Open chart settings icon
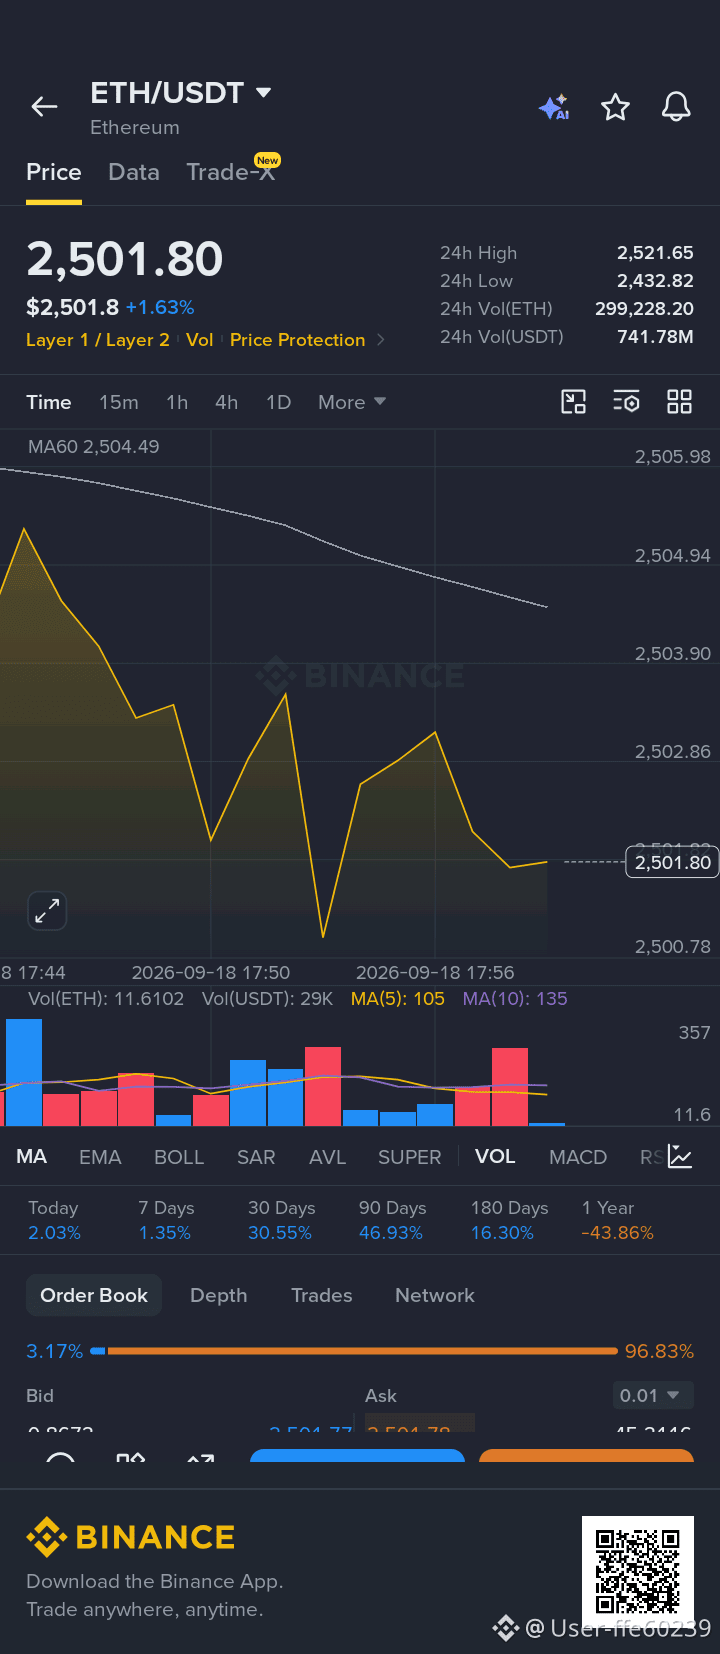The image size is (720, 1654). point(626,402)
